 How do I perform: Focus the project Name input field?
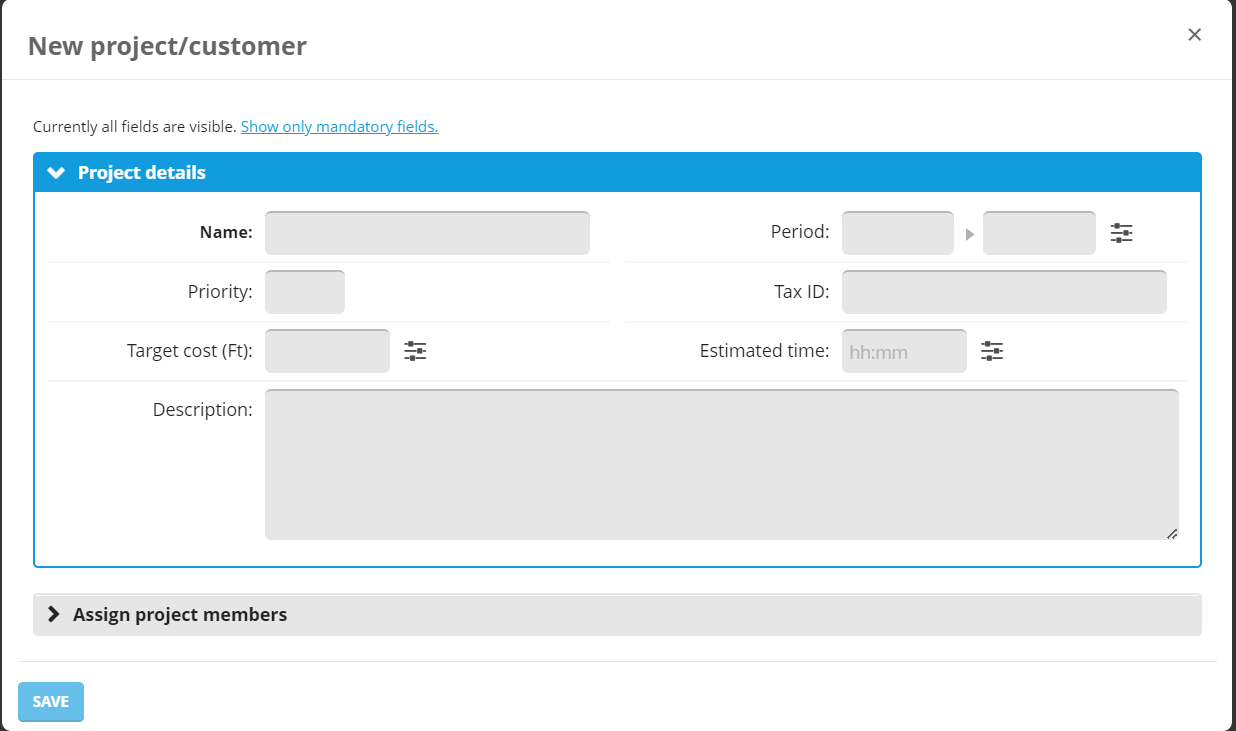click(427, 233)
